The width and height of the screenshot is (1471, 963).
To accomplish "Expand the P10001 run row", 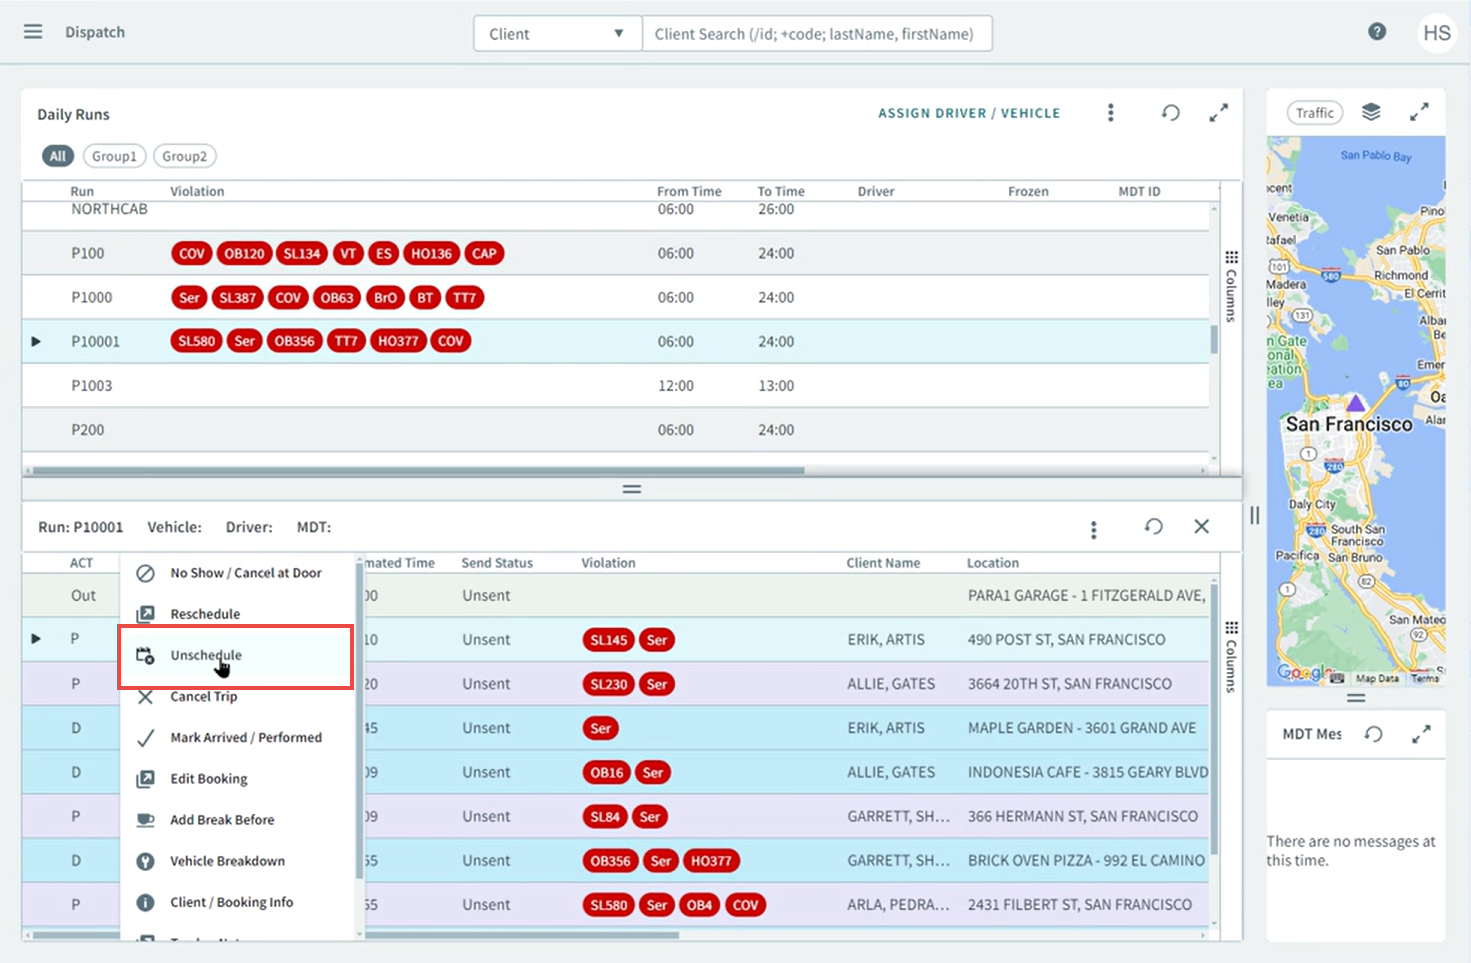I will pyautogui.click(x=36, y=341).
